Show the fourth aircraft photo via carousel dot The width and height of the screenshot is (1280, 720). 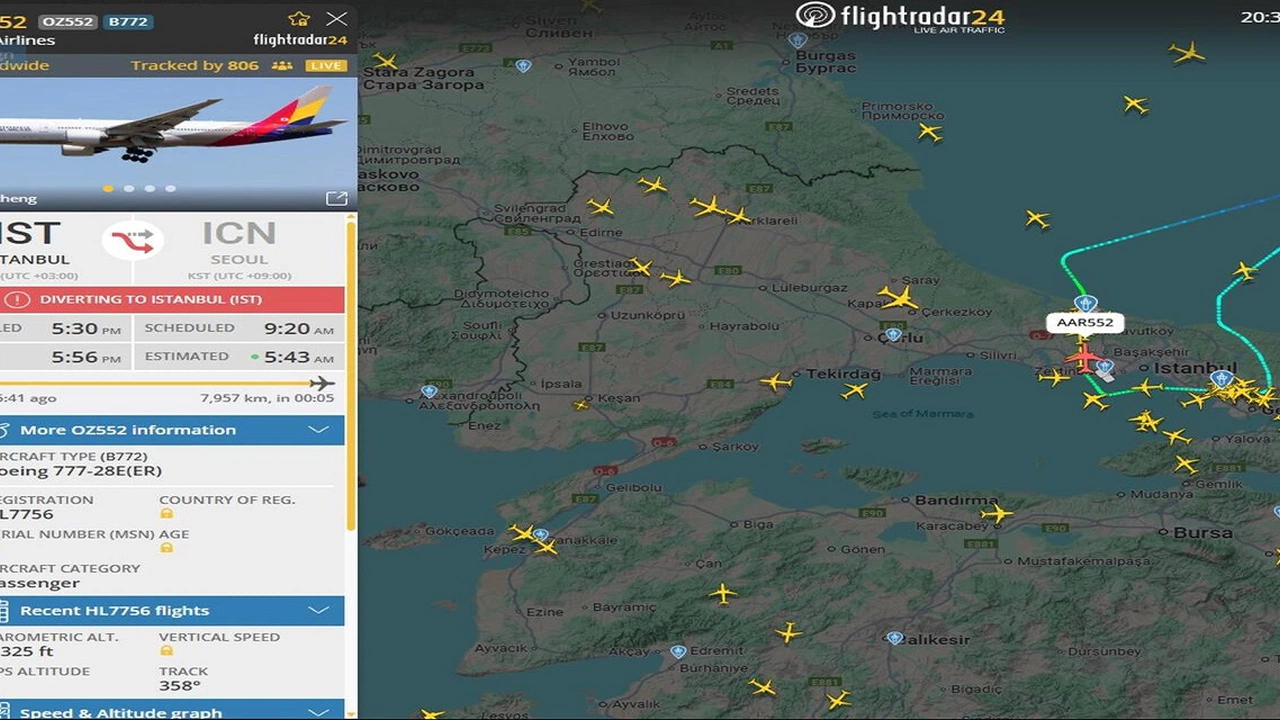171,188
